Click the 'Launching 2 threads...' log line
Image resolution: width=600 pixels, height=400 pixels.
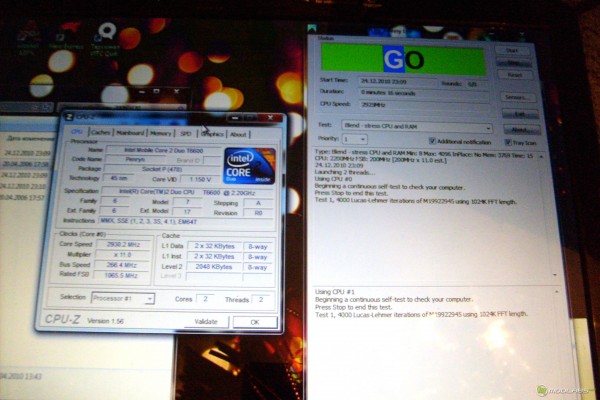[x=343, y=172]
